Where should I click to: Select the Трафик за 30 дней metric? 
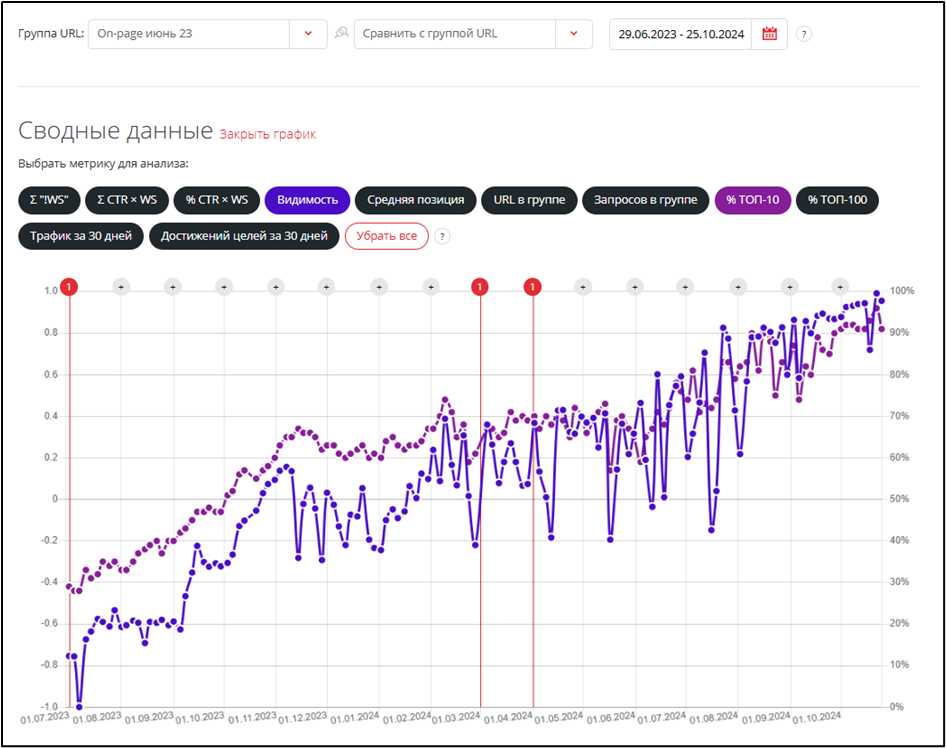click(81, 237)
